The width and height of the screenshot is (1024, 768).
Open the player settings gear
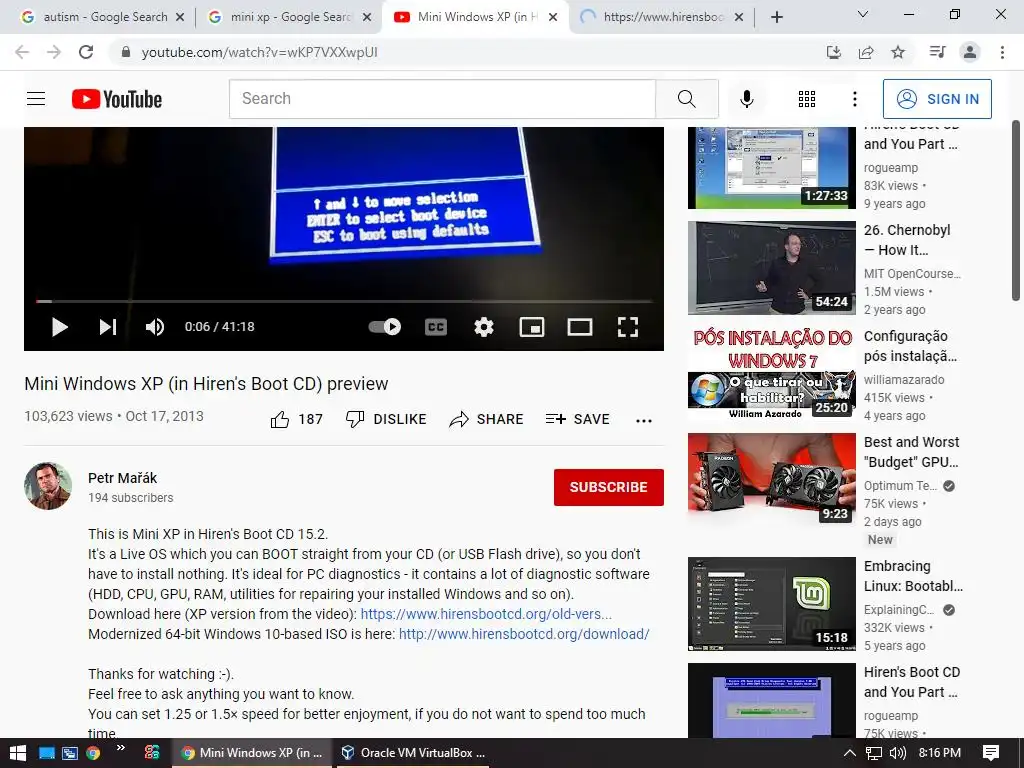pos(483,327)
